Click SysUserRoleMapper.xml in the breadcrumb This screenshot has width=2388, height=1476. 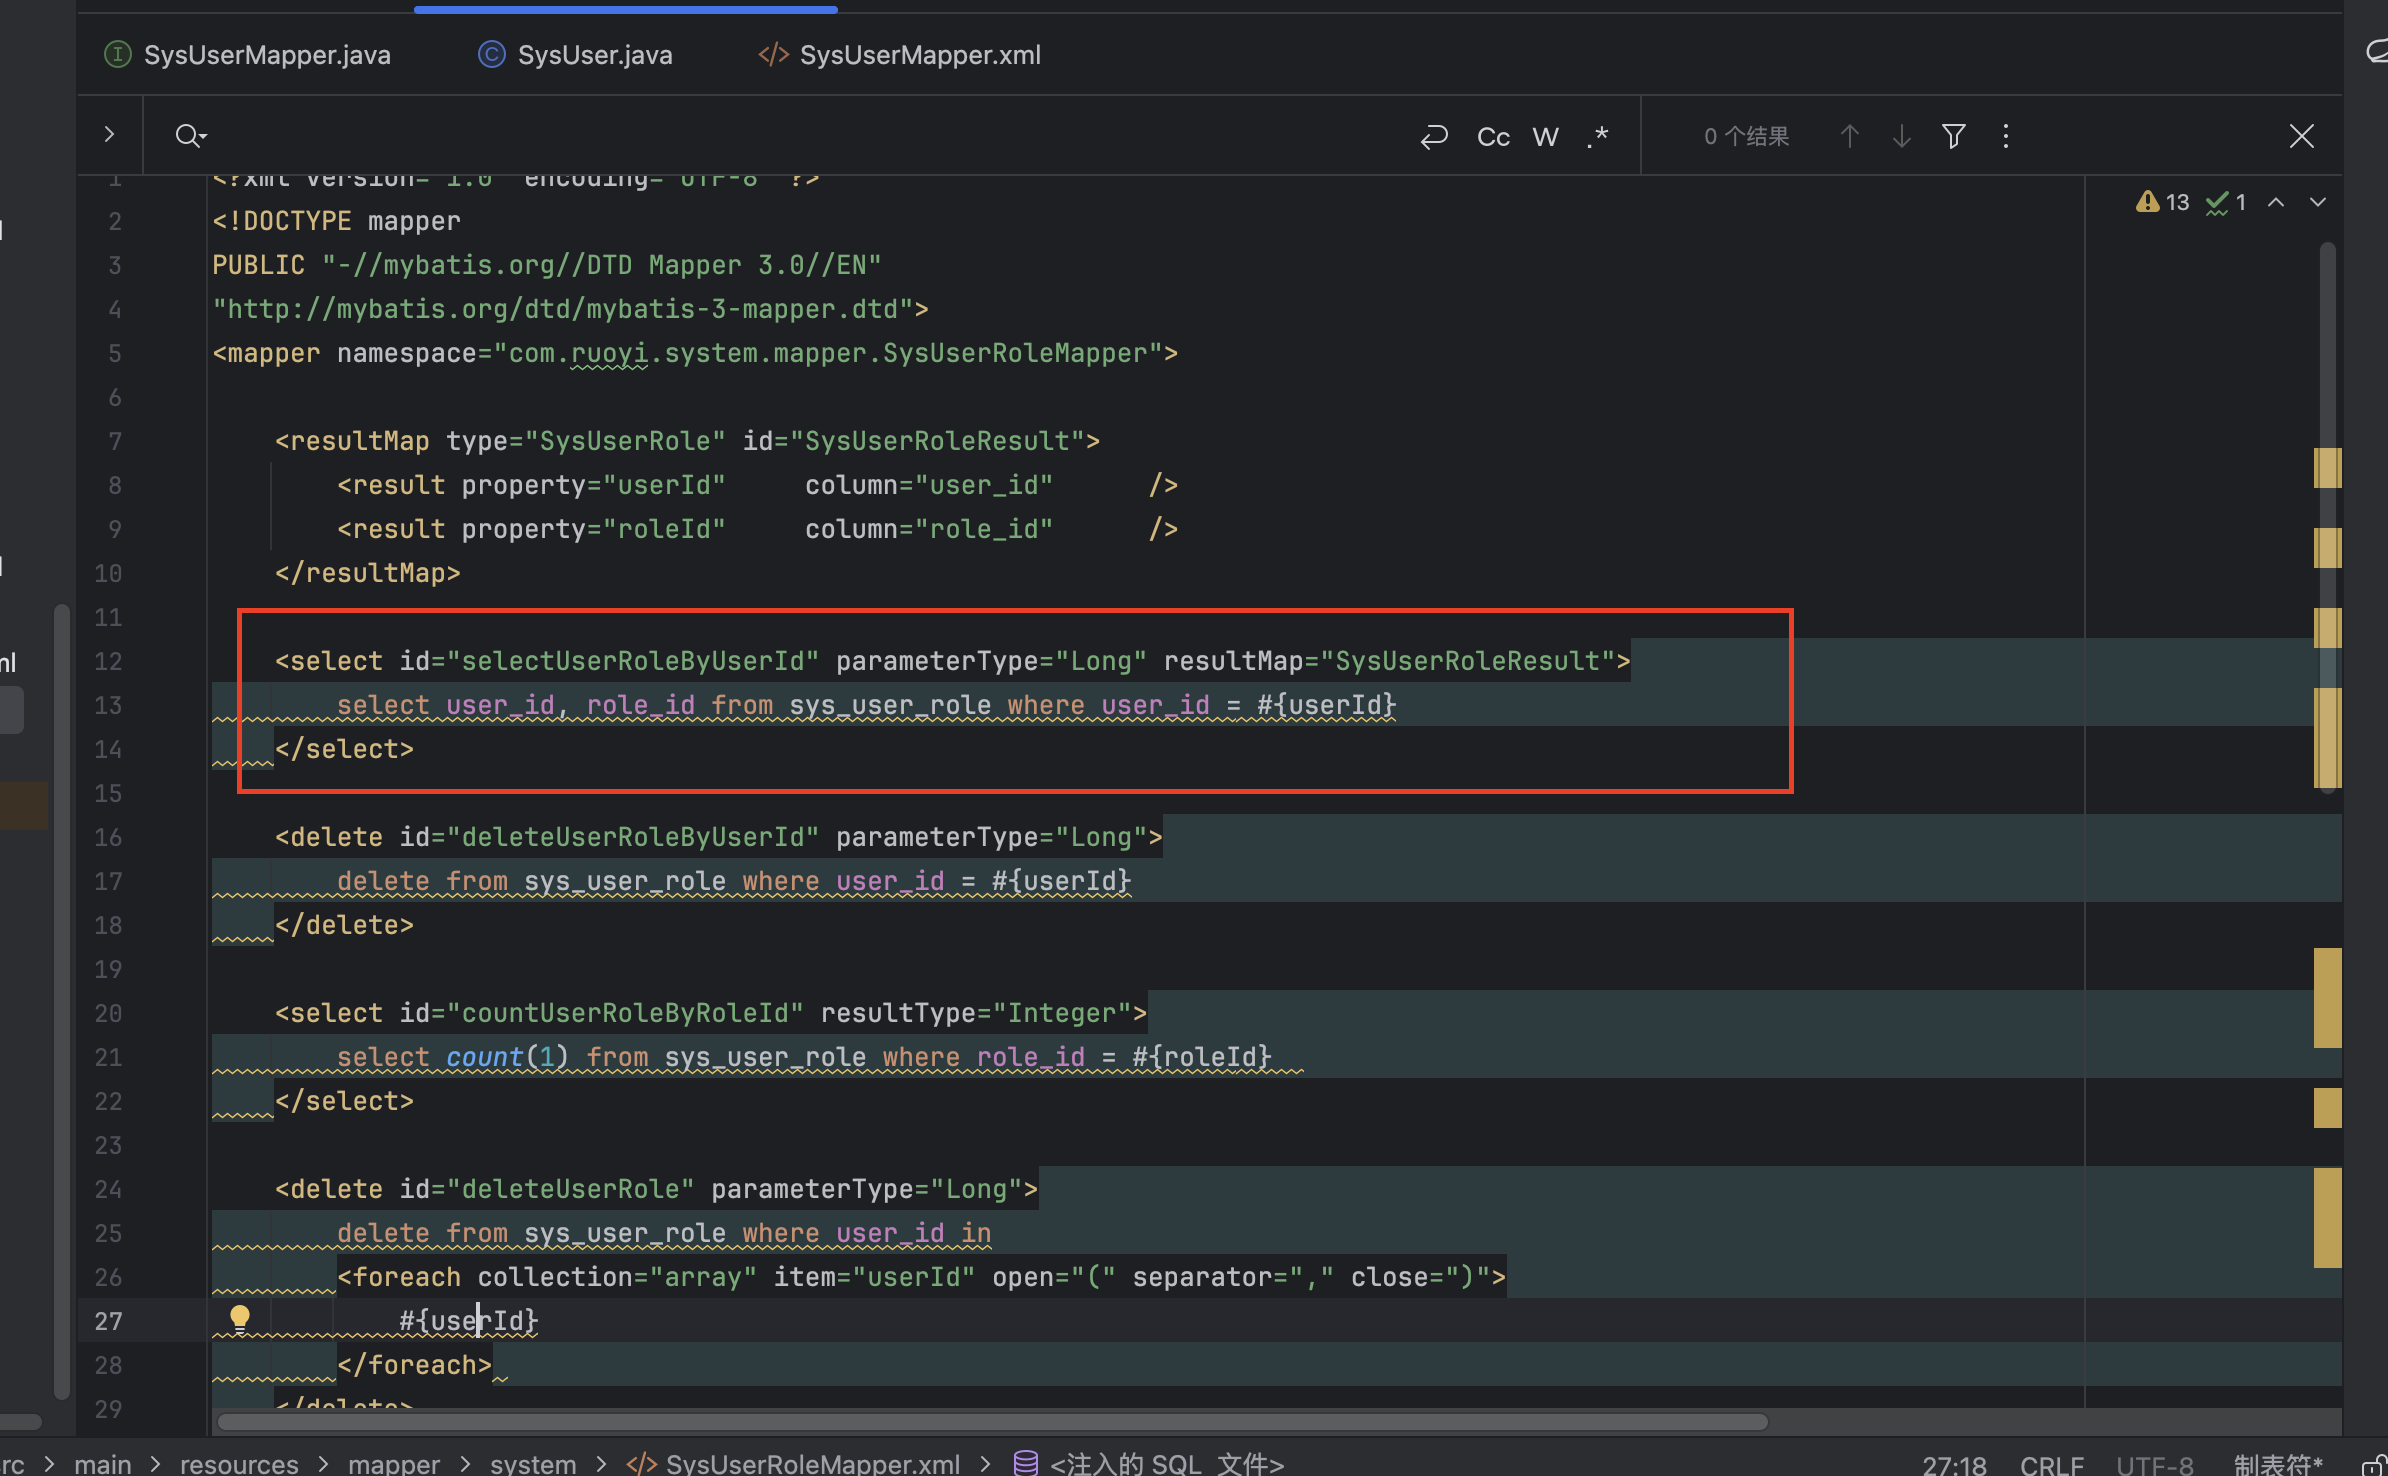tap(812, 1464)
